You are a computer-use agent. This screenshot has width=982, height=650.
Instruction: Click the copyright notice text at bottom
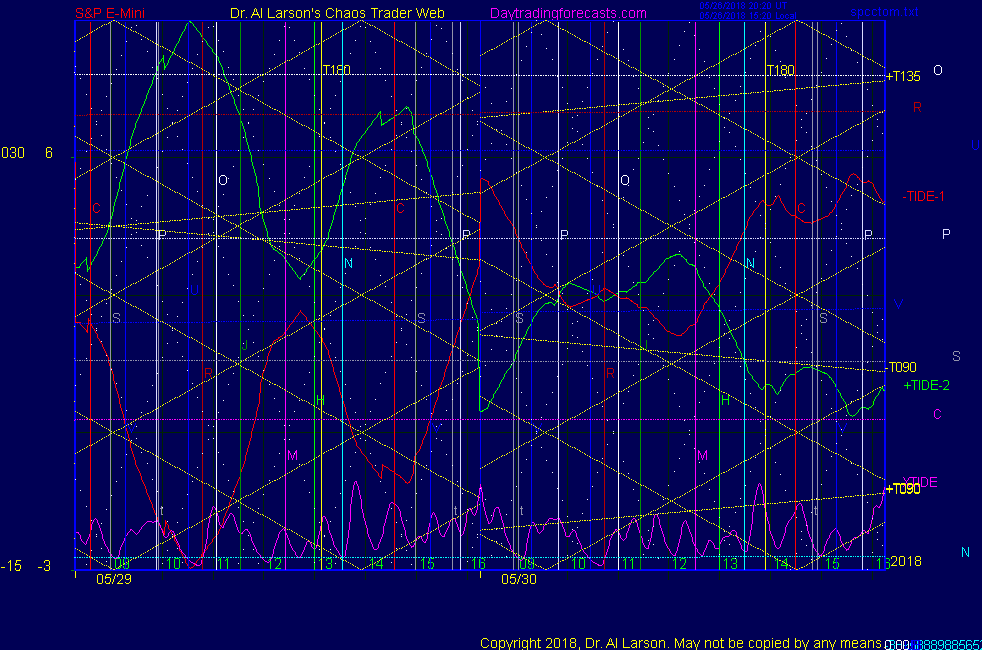click(680, 642)
